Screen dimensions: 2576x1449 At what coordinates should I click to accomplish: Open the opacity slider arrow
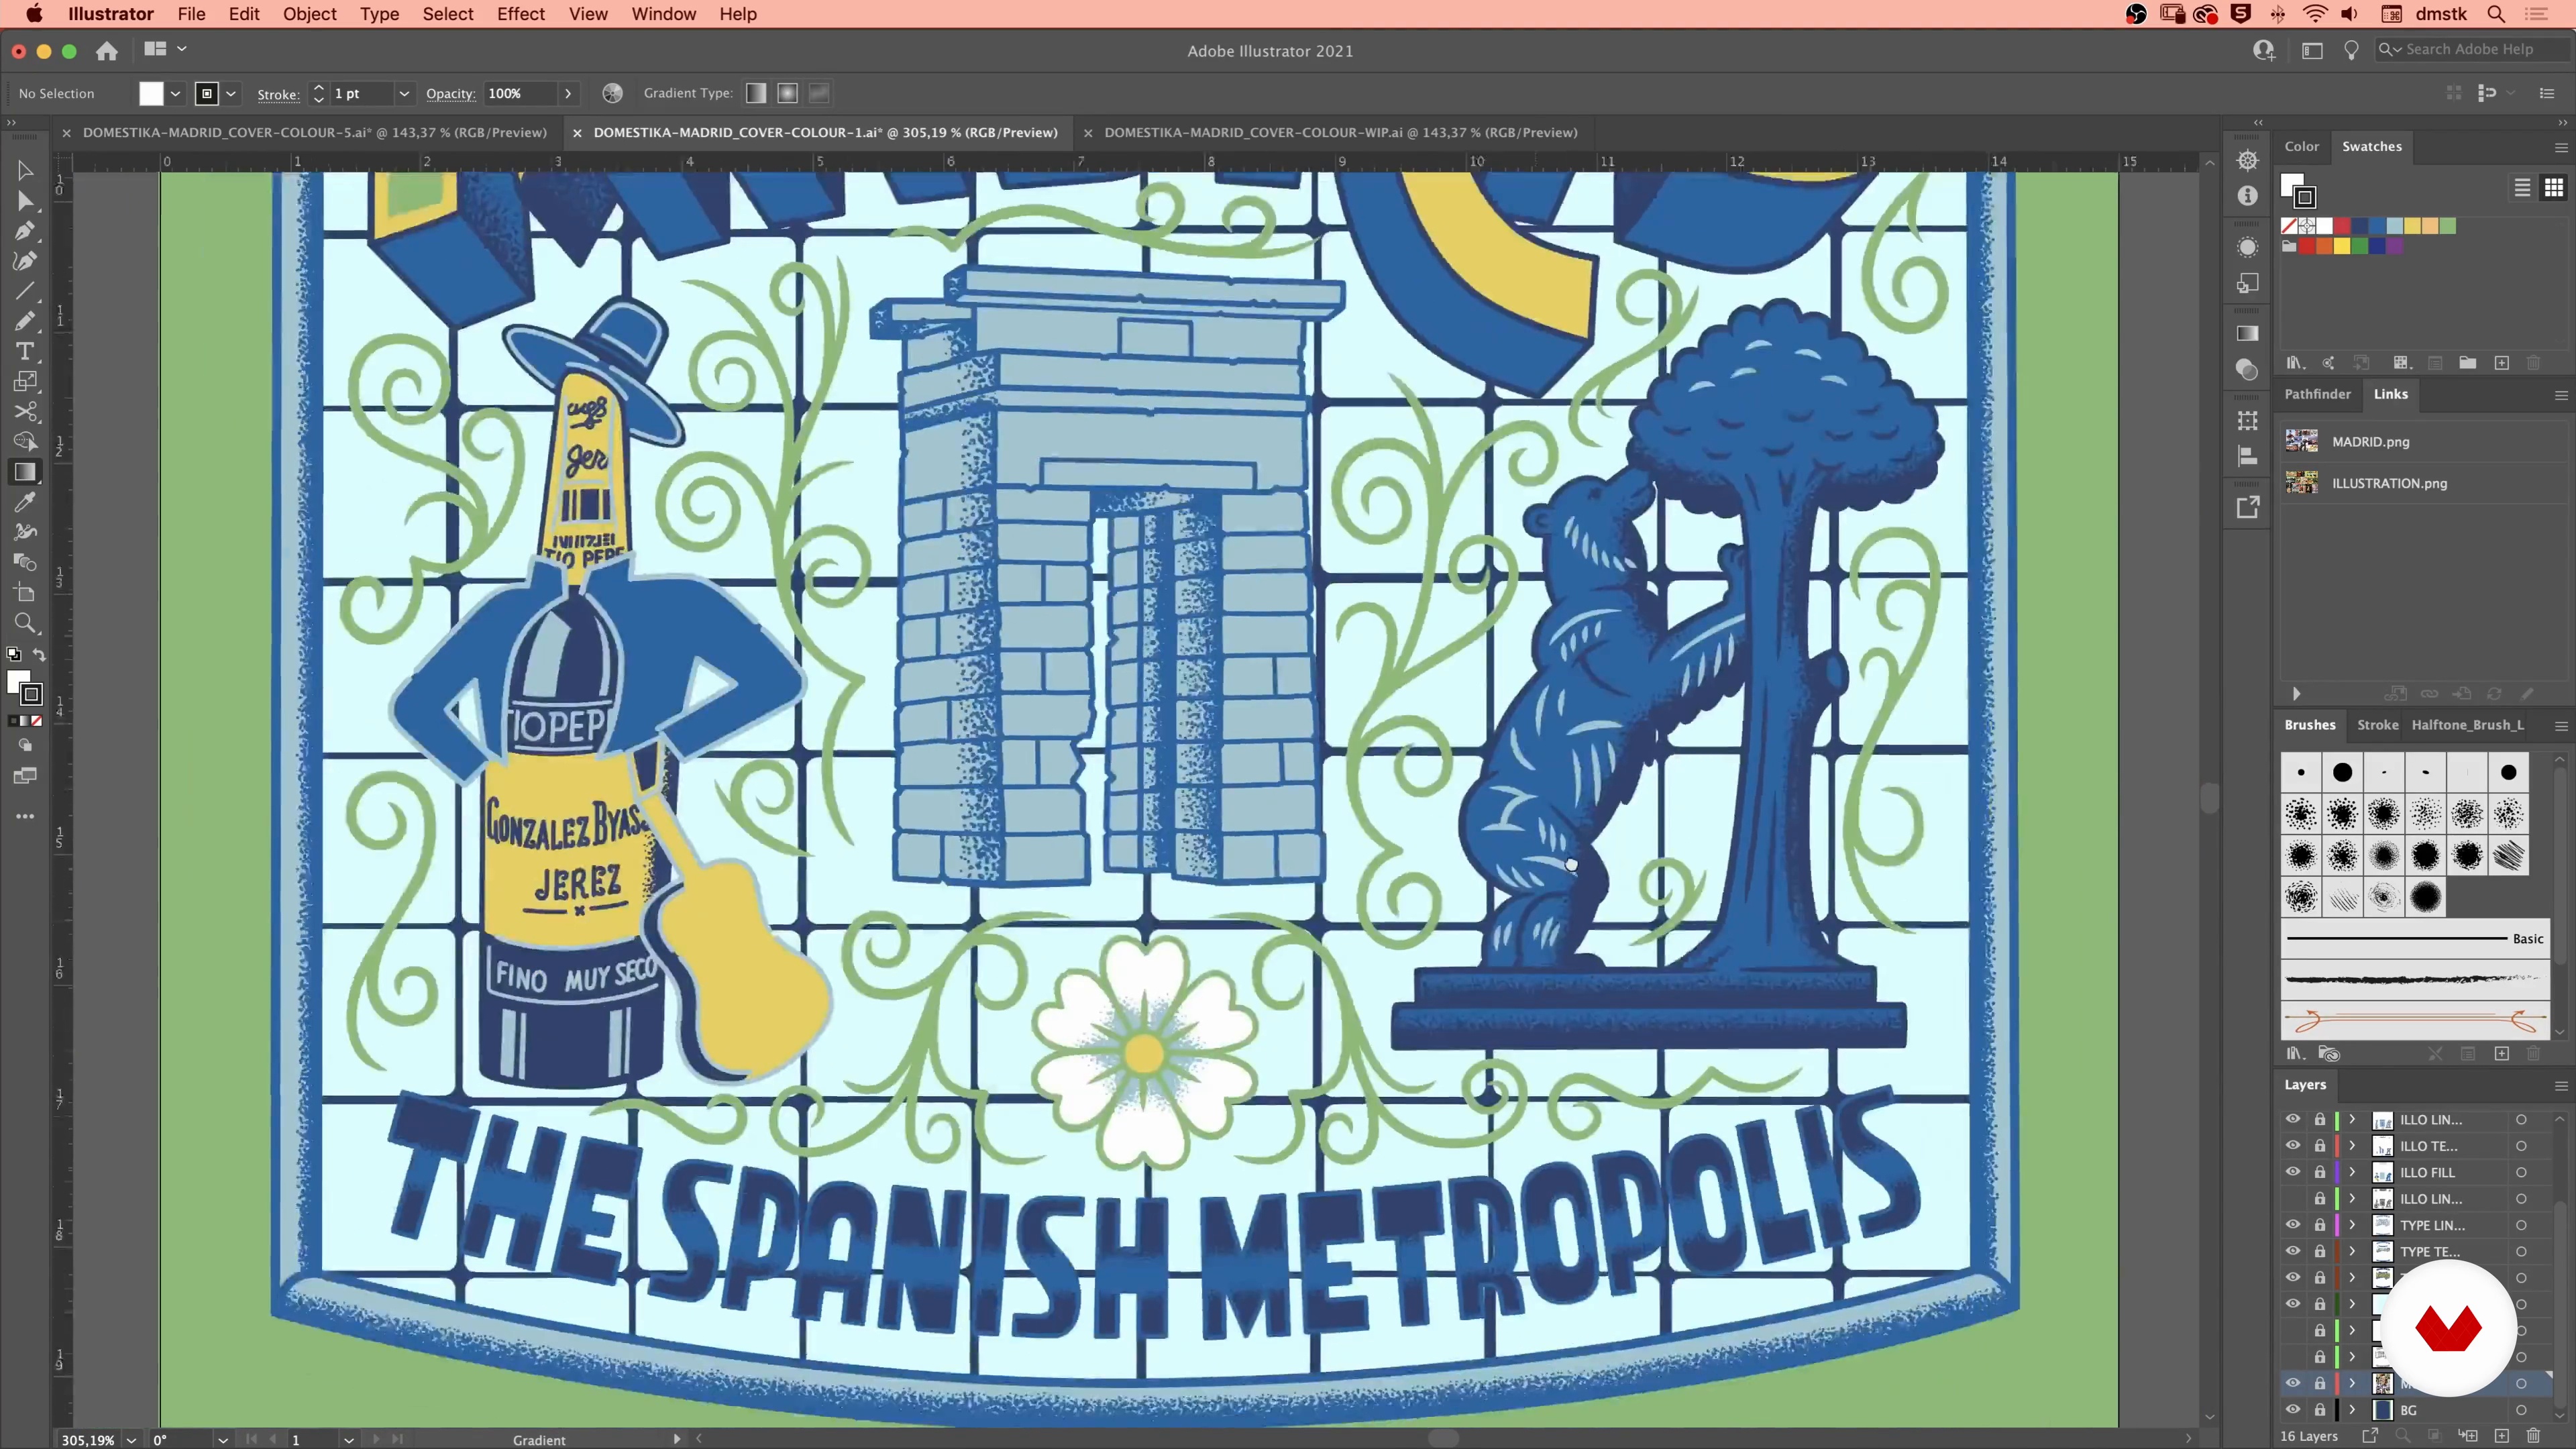pos(568,93)
